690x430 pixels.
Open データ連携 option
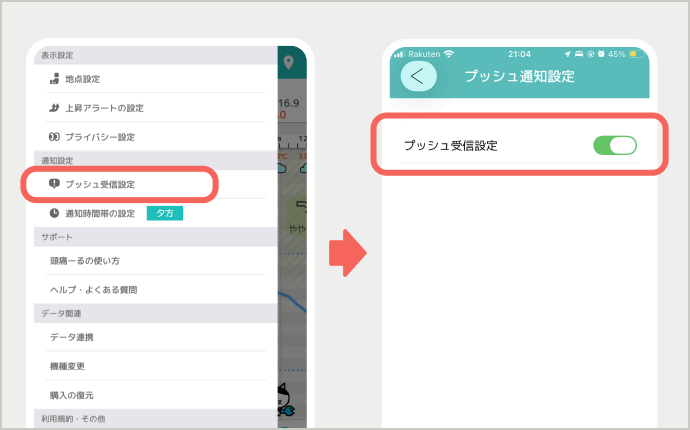pos(156,337)
